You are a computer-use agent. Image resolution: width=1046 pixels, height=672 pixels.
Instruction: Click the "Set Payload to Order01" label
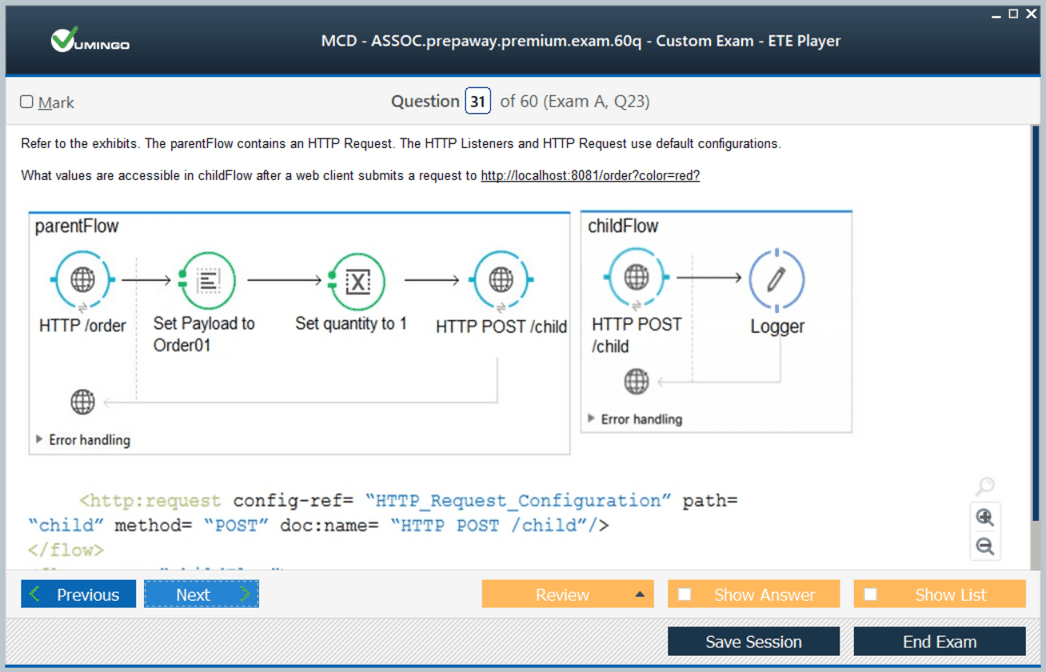pos(204,334)
